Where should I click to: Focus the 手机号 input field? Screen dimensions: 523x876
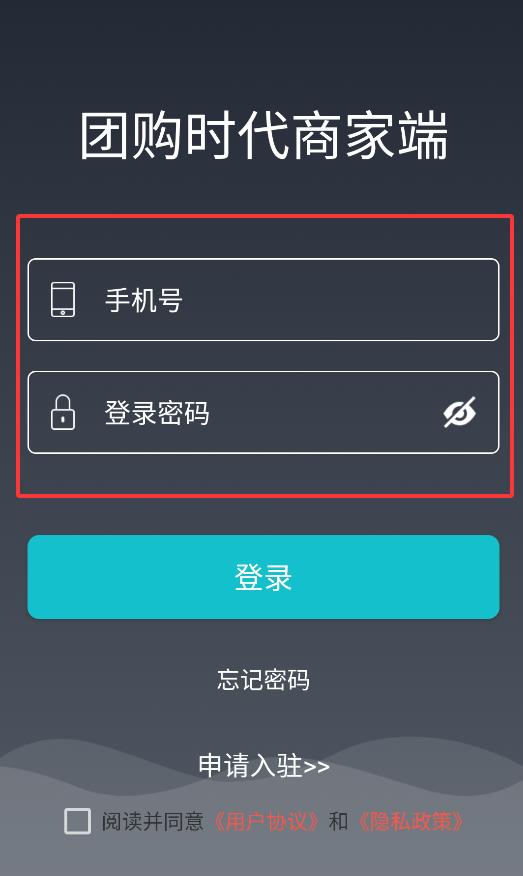click(x=263, y=299)
